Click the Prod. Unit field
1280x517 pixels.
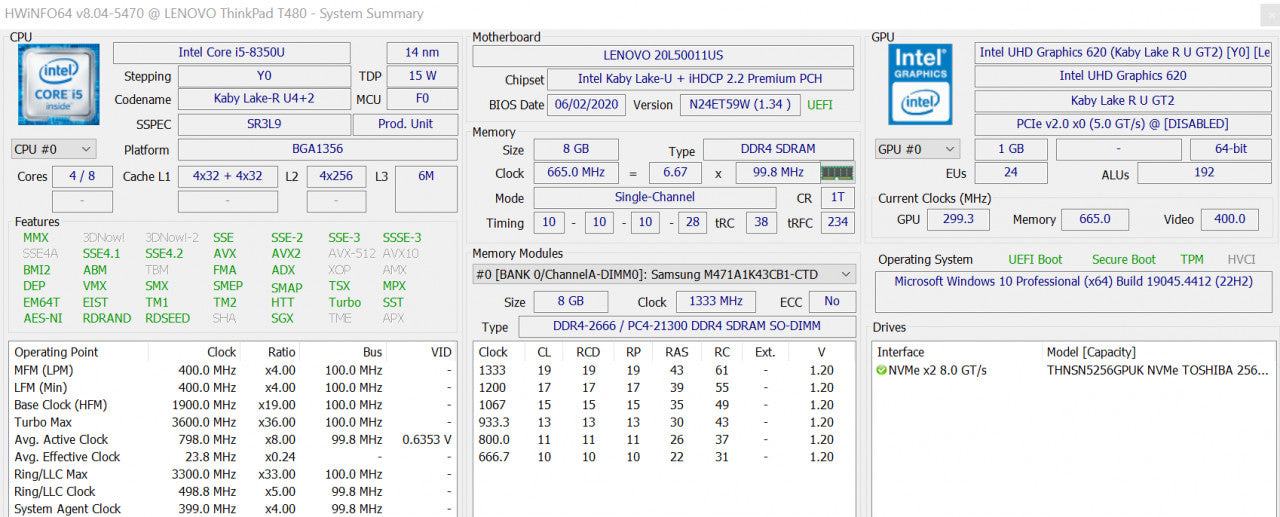[x=405, y=124]
